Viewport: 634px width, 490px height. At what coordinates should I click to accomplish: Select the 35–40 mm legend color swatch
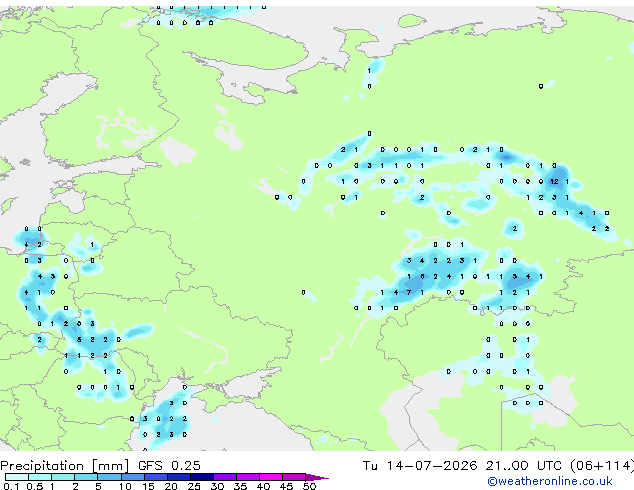[x=247, y=477]
